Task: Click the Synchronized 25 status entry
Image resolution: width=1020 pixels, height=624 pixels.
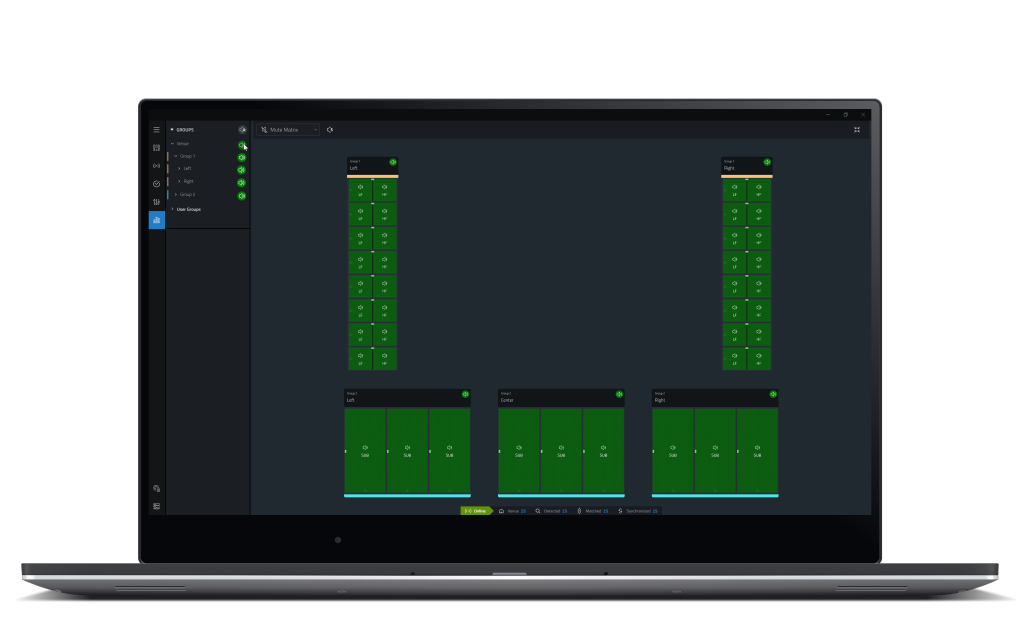Action: pyautogui.click(x=638, y=511)
